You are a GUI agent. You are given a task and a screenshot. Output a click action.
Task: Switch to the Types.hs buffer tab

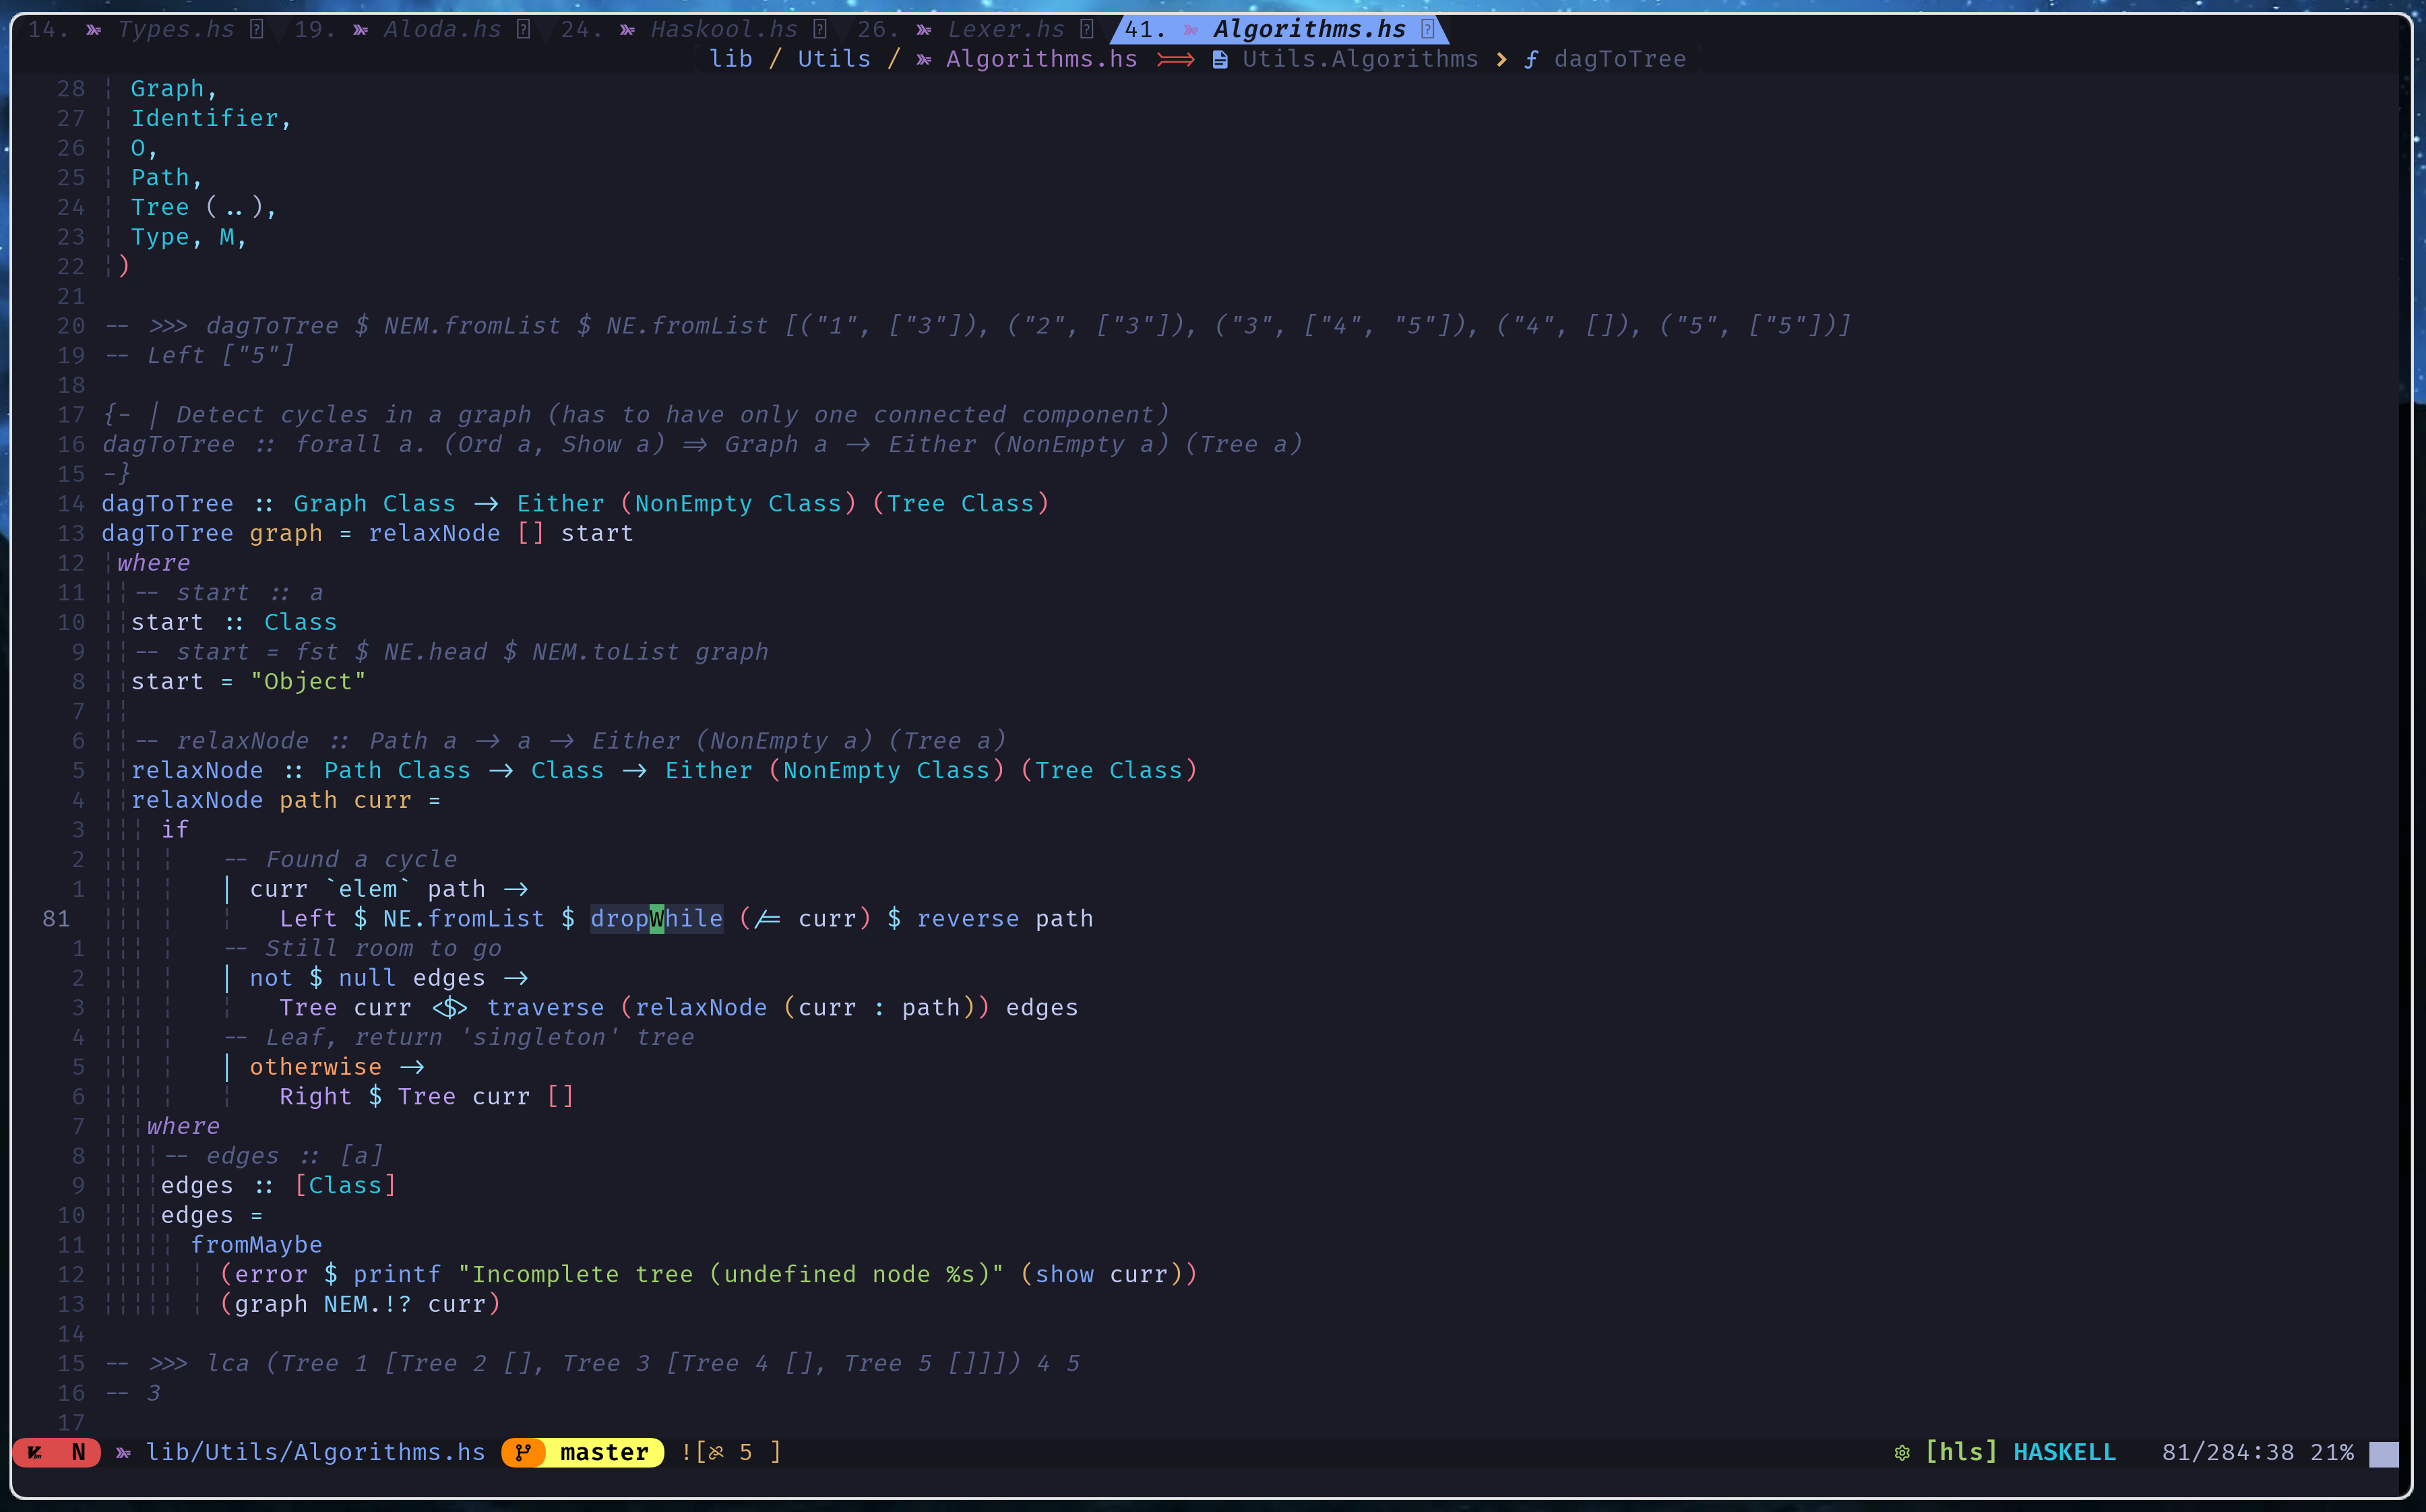tap(176, 30)
